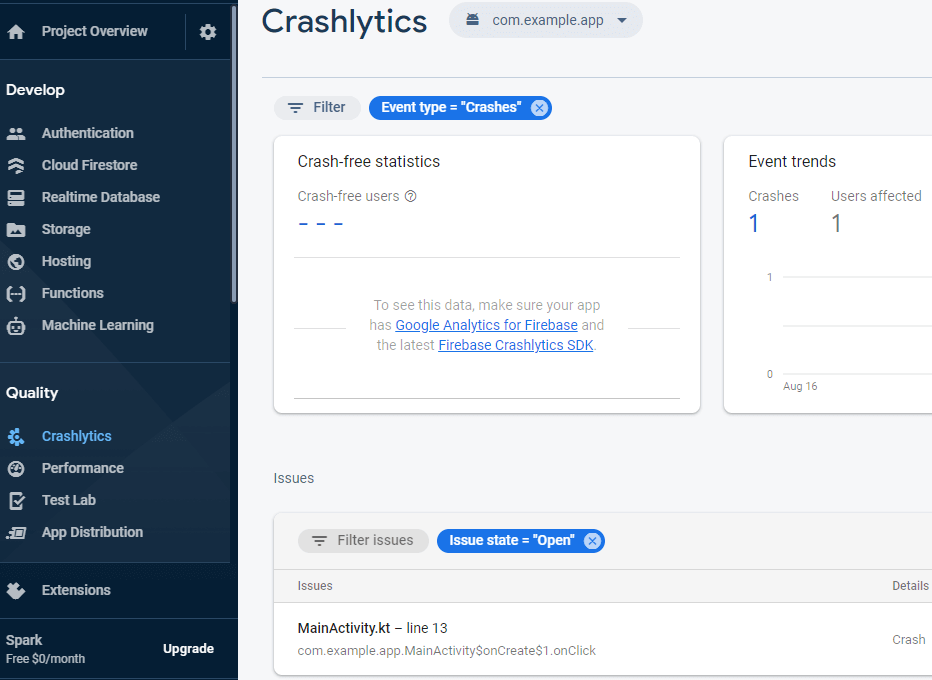
Task: Open the com.example.app selector dropdown
Action: click(x=545, y=20)
